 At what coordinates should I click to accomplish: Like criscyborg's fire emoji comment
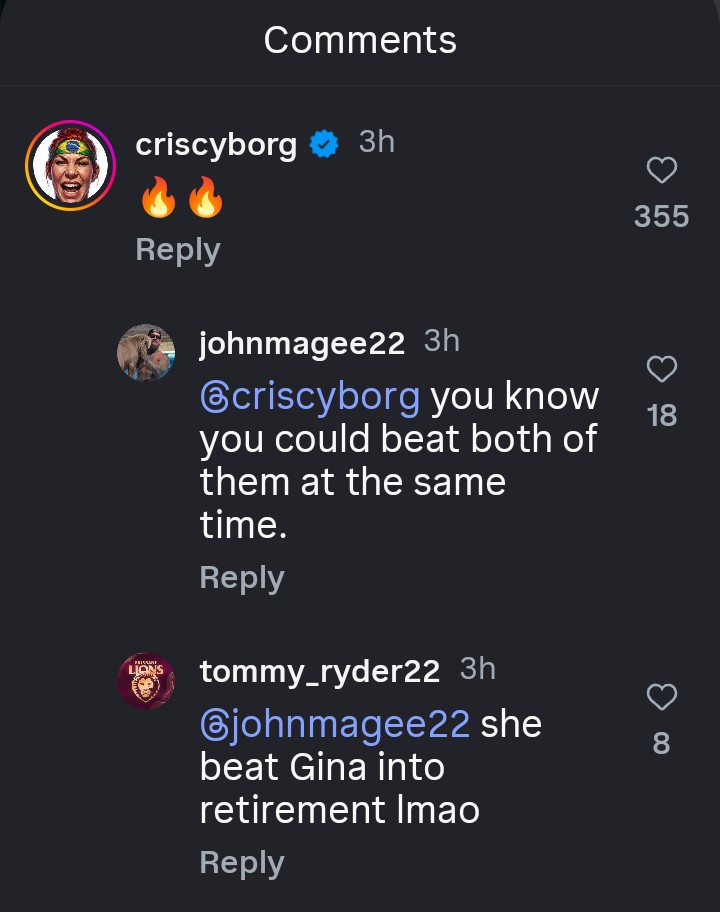[661, 172]
